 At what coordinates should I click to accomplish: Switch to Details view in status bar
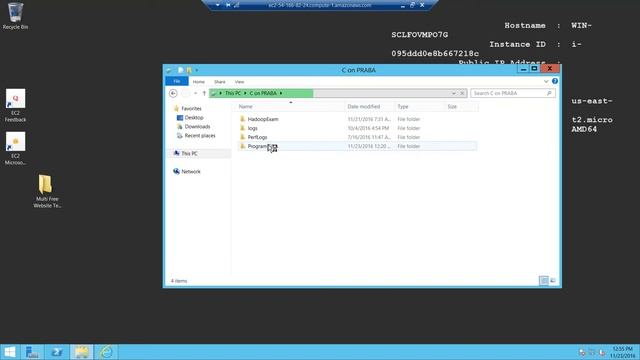click(x=544, y=280)
